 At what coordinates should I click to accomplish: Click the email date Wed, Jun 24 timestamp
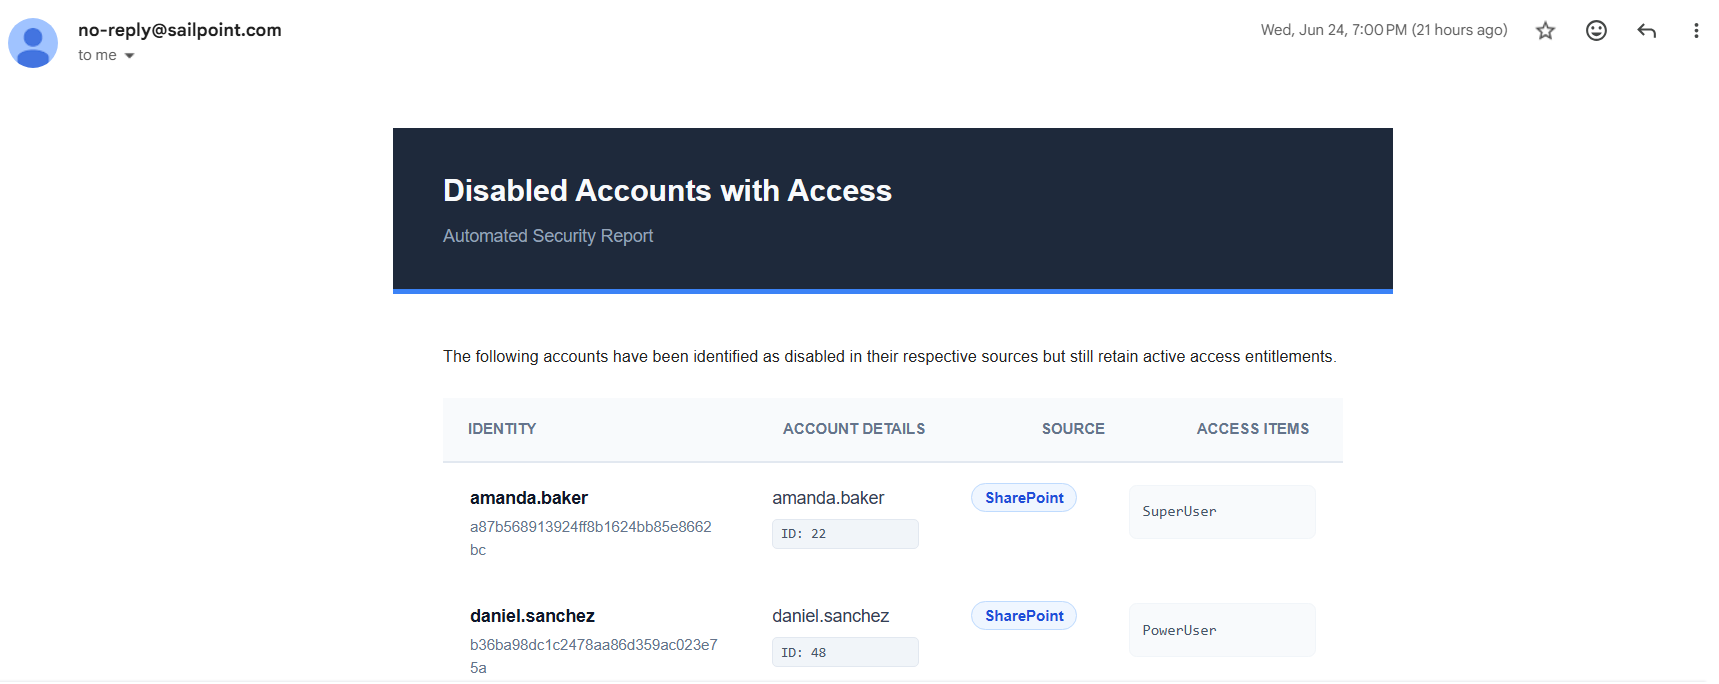(1384, 30)
